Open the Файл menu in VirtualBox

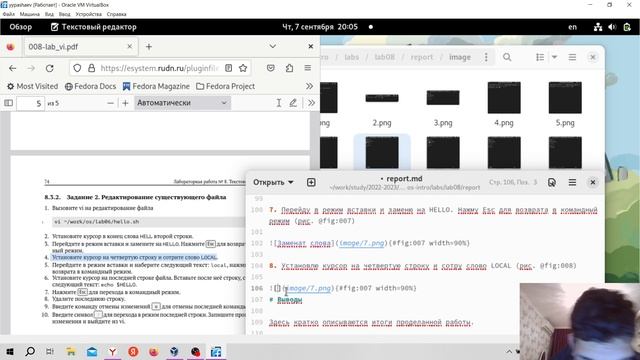(9, 14)
